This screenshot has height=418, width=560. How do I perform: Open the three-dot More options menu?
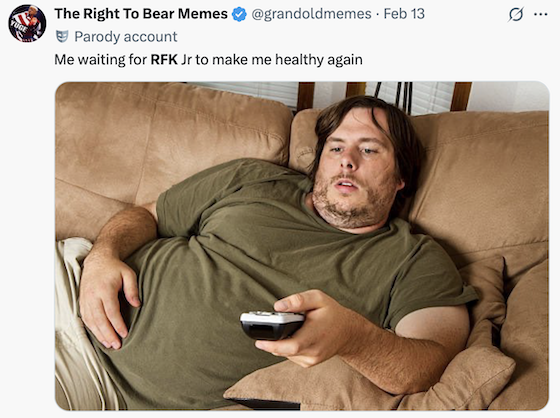point(540,14)
